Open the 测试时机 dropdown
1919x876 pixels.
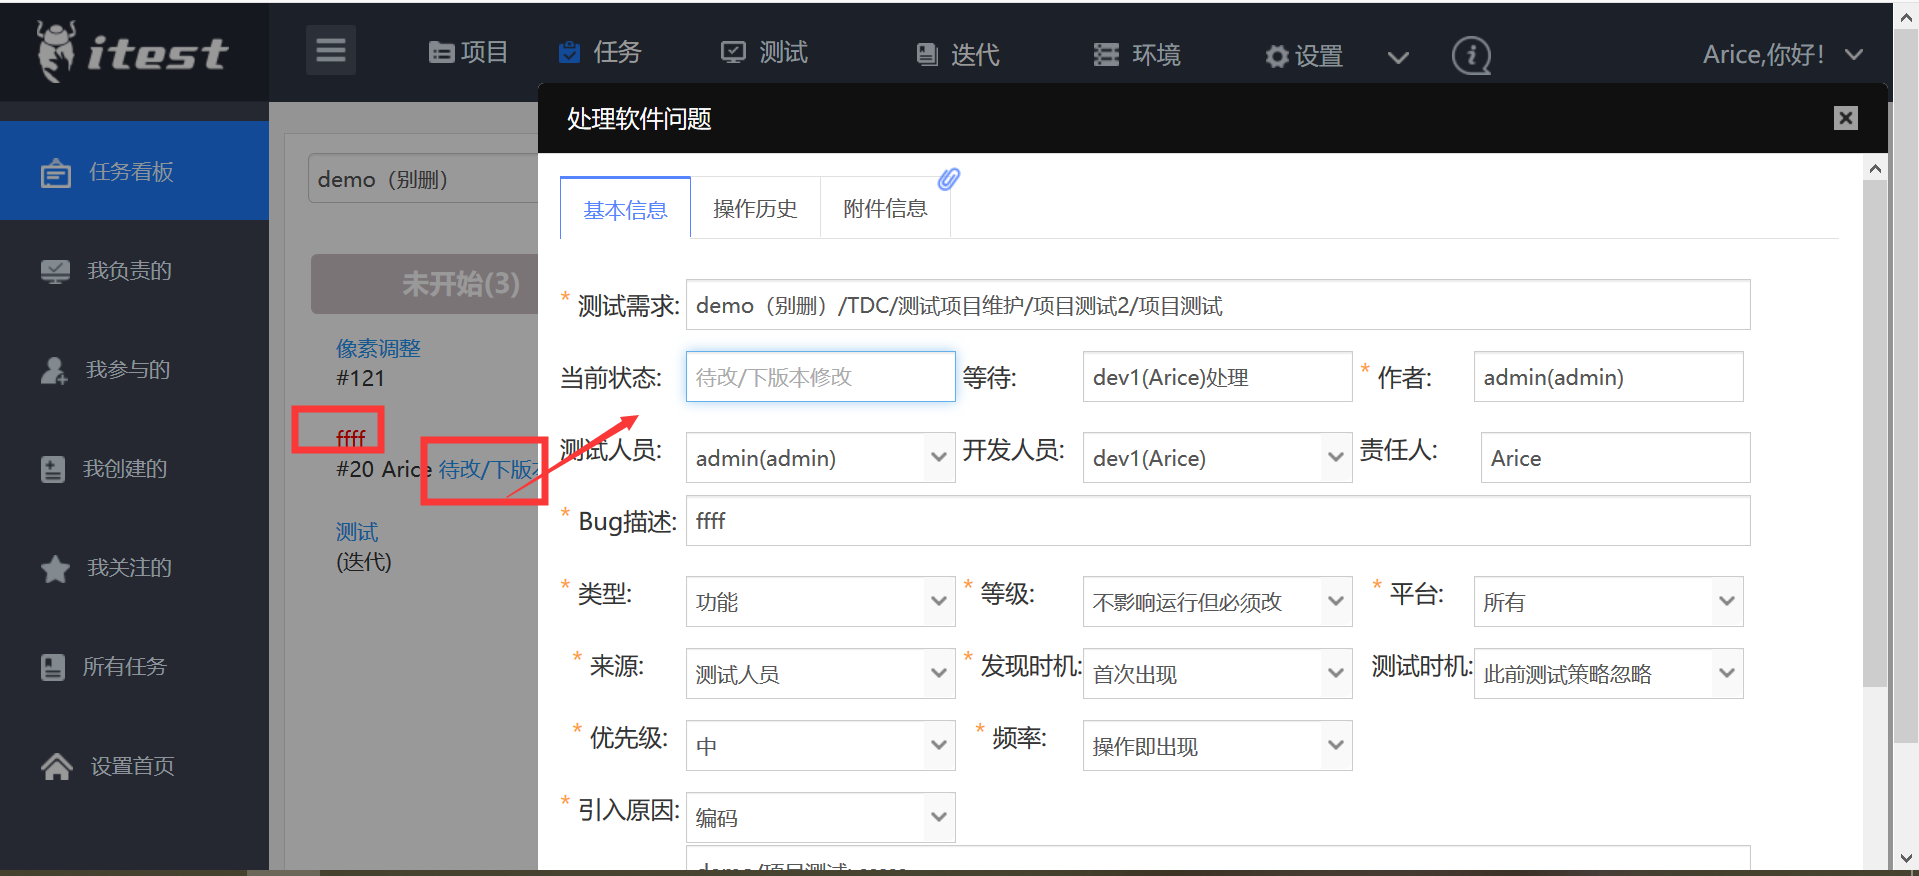1608,674
